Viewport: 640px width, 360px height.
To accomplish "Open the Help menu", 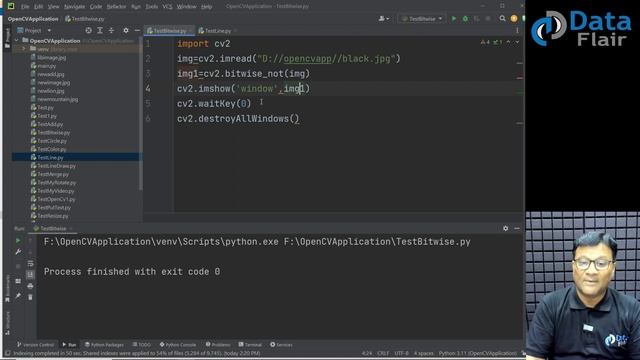I will [x=207, y=7].
